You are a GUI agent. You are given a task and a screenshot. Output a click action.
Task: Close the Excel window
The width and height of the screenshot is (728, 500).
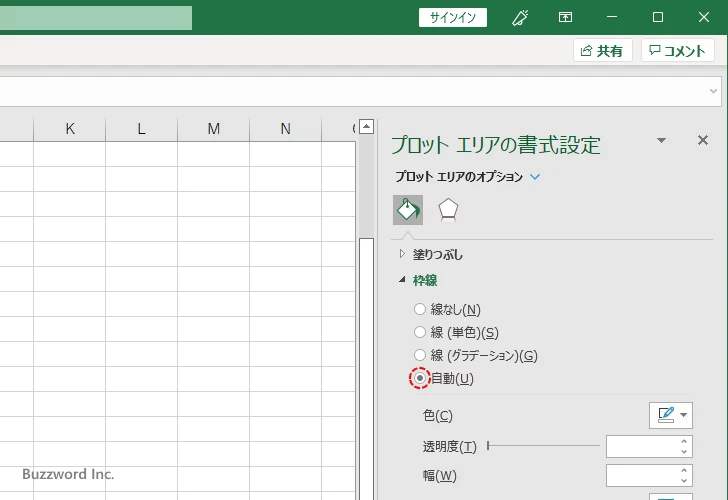pyautogui.click(x=704, y=17)
